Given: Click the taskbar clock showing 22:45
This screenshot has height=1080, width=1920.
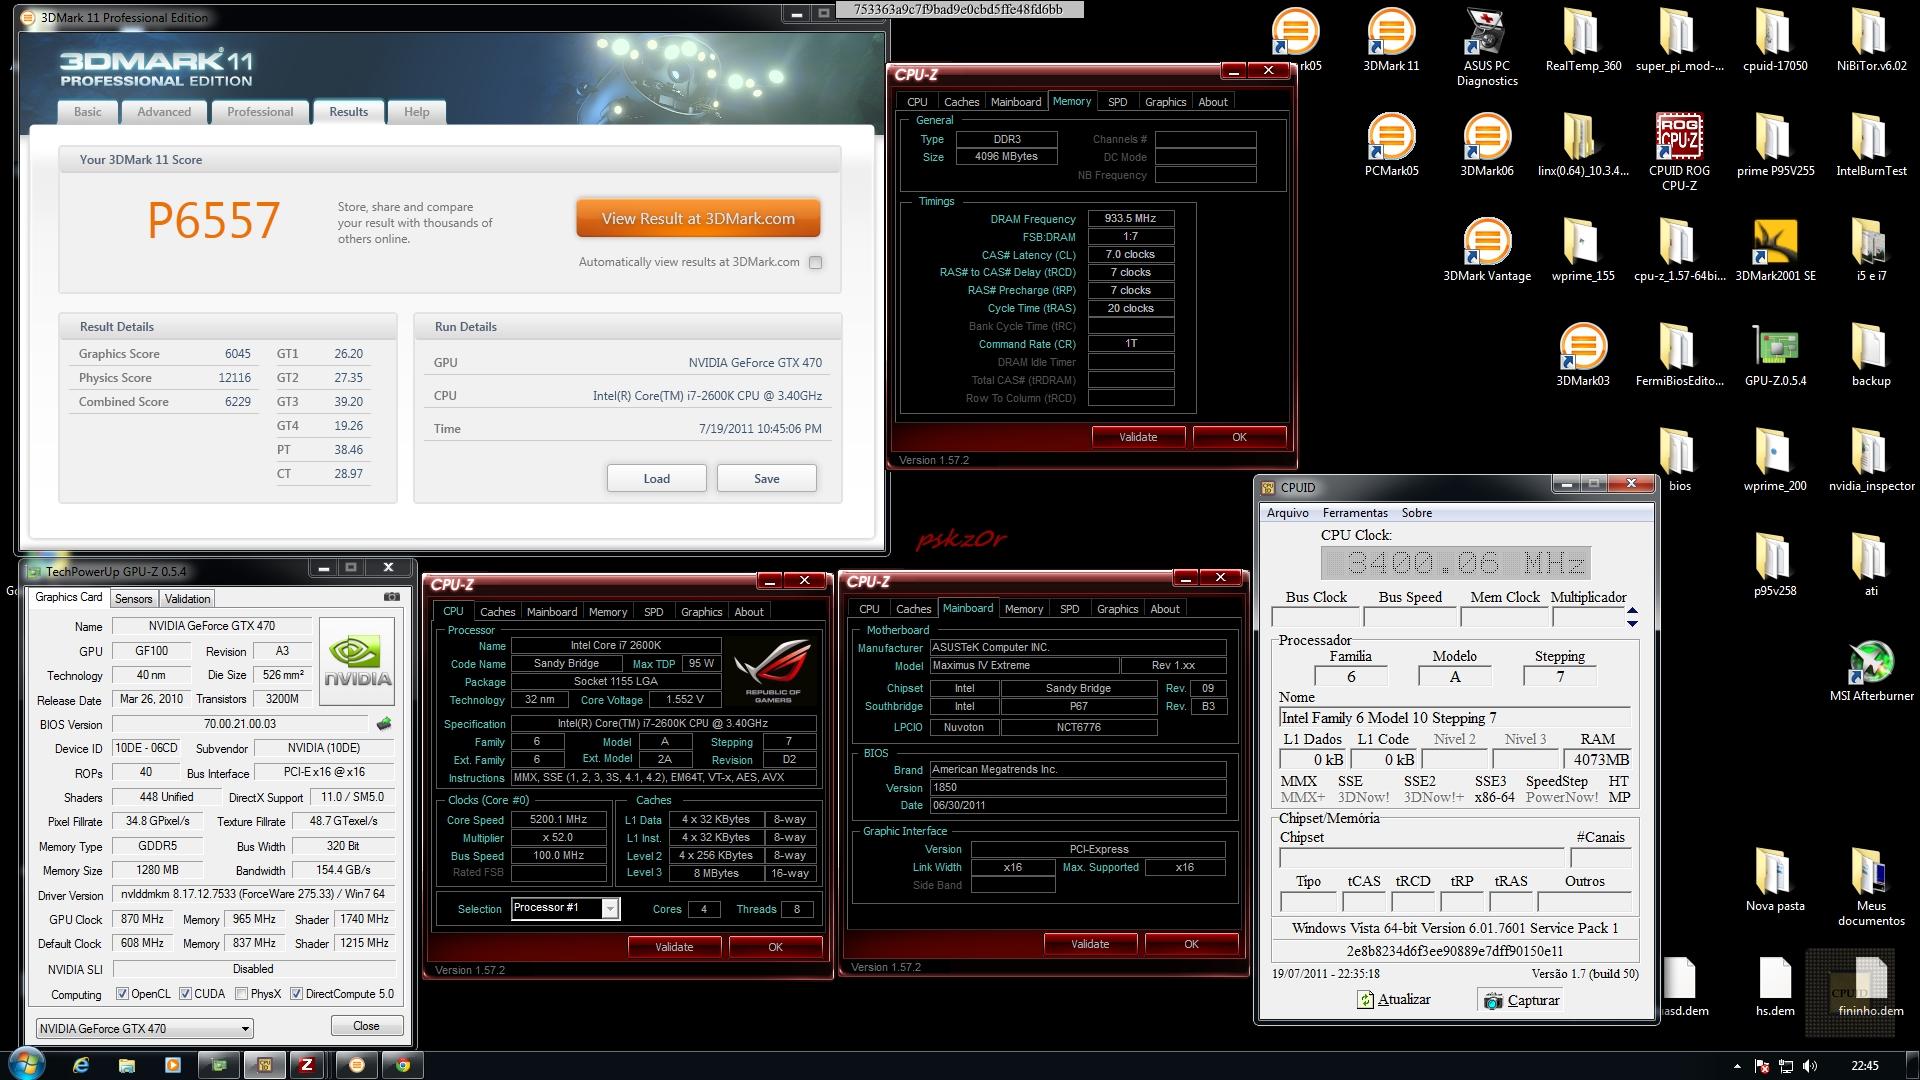Looking at the screenshot, I should coord(1864,1066).
